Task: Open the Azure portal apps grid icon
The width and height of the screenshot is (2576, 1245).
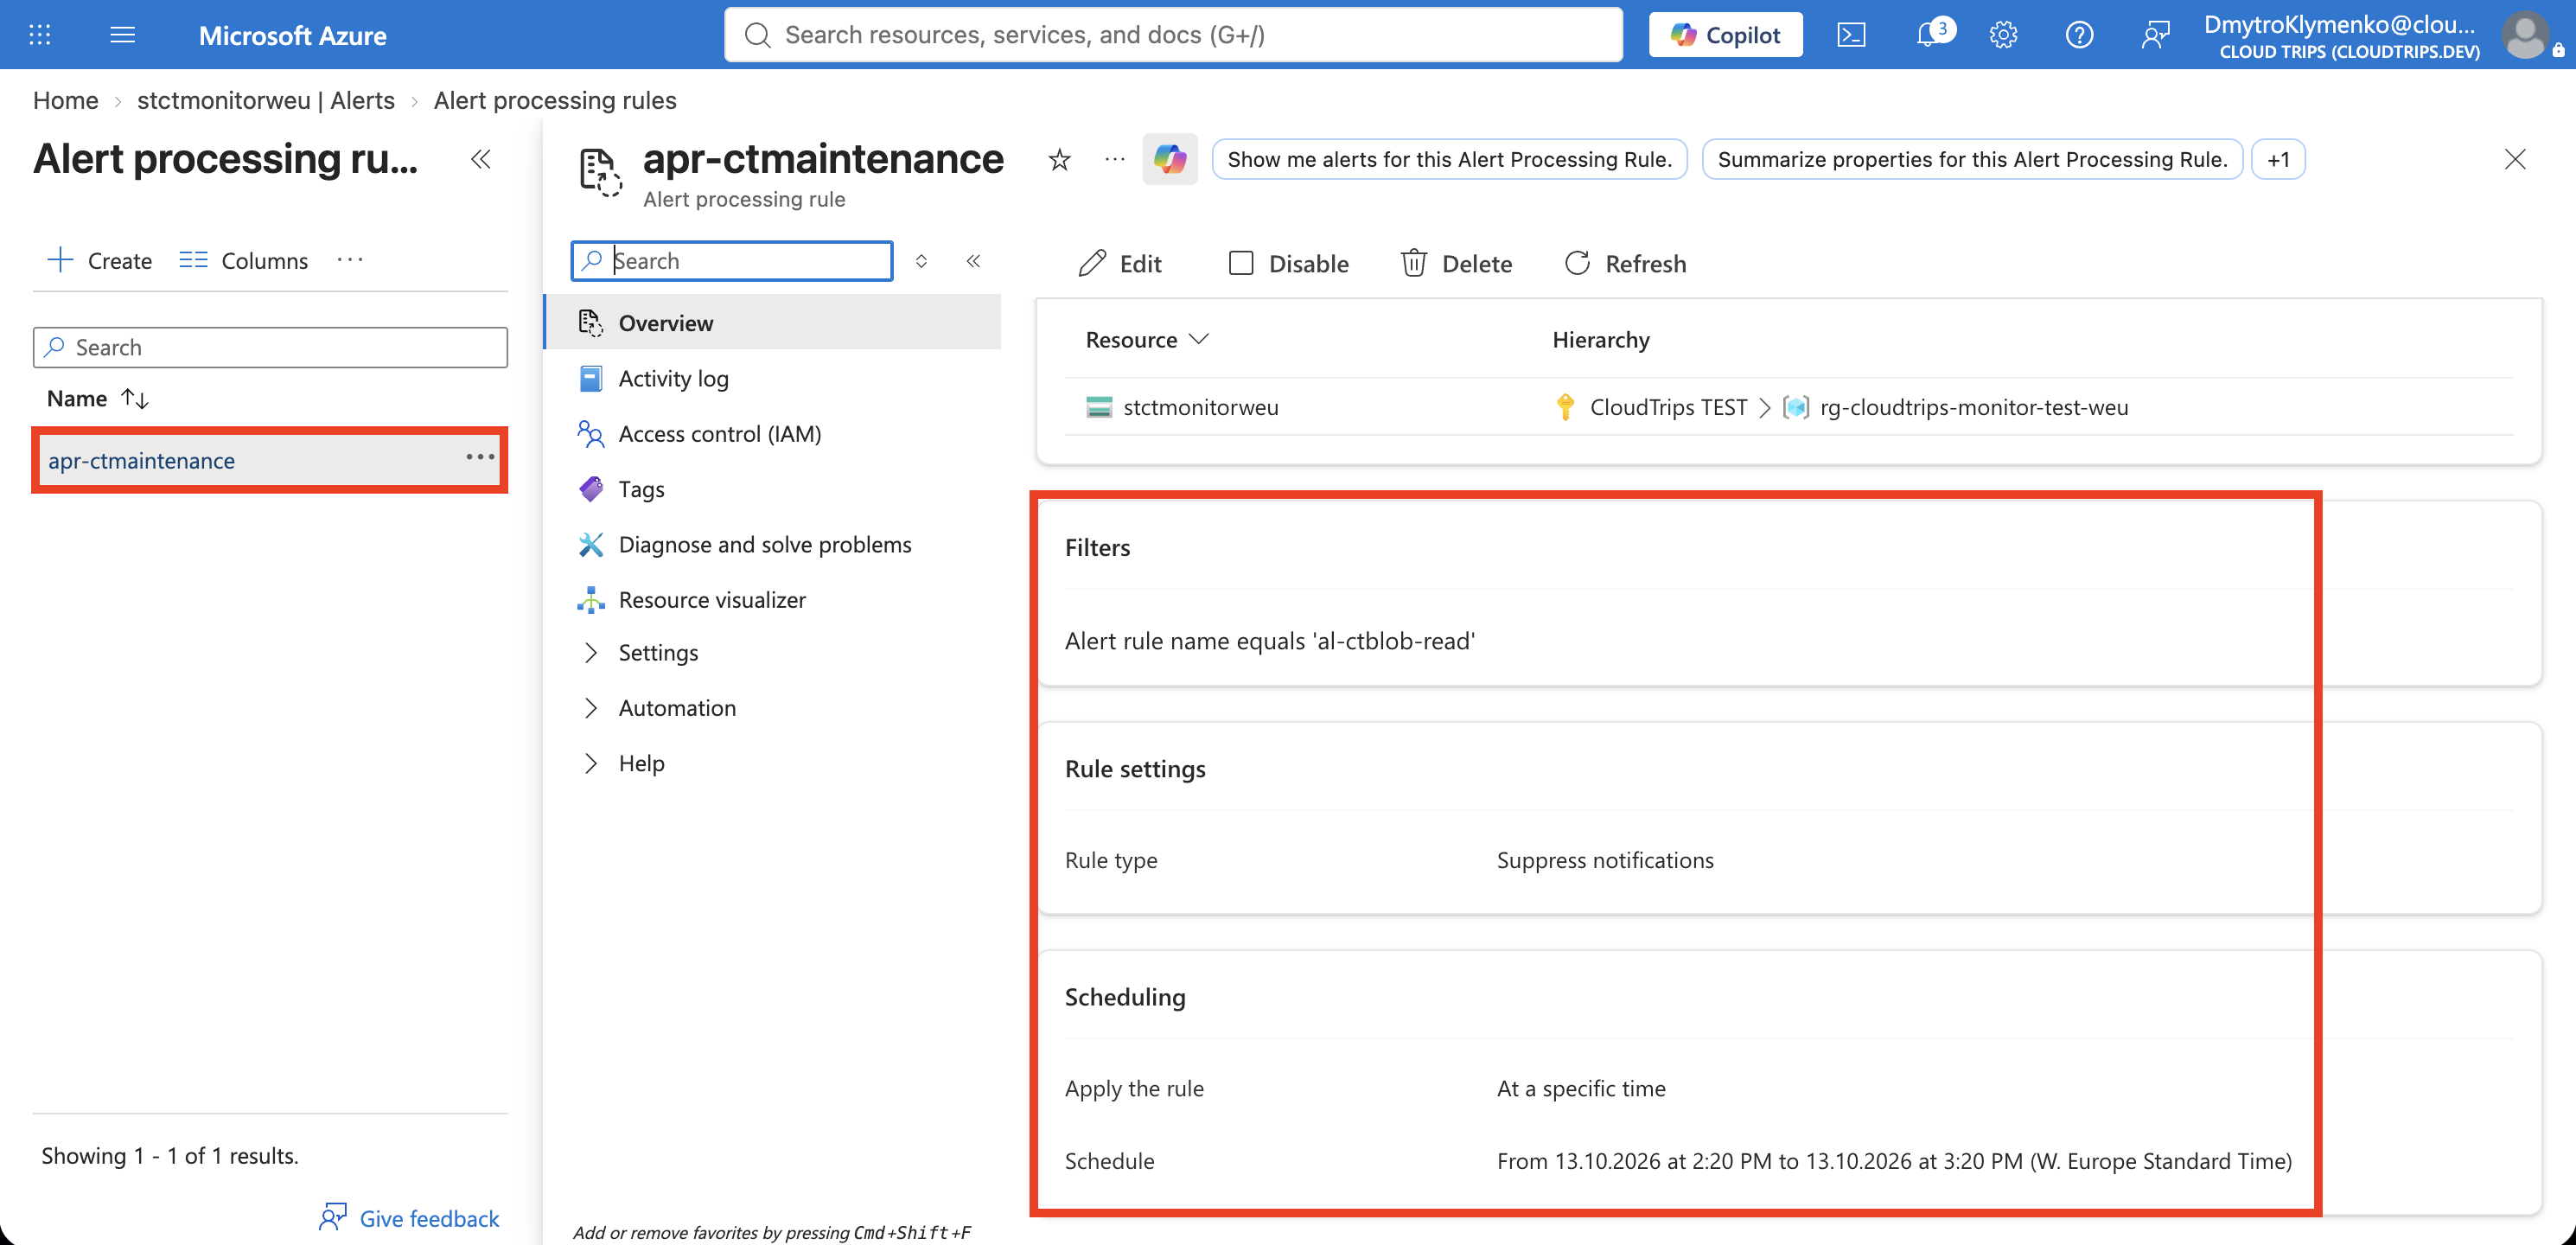Action: 40,35
